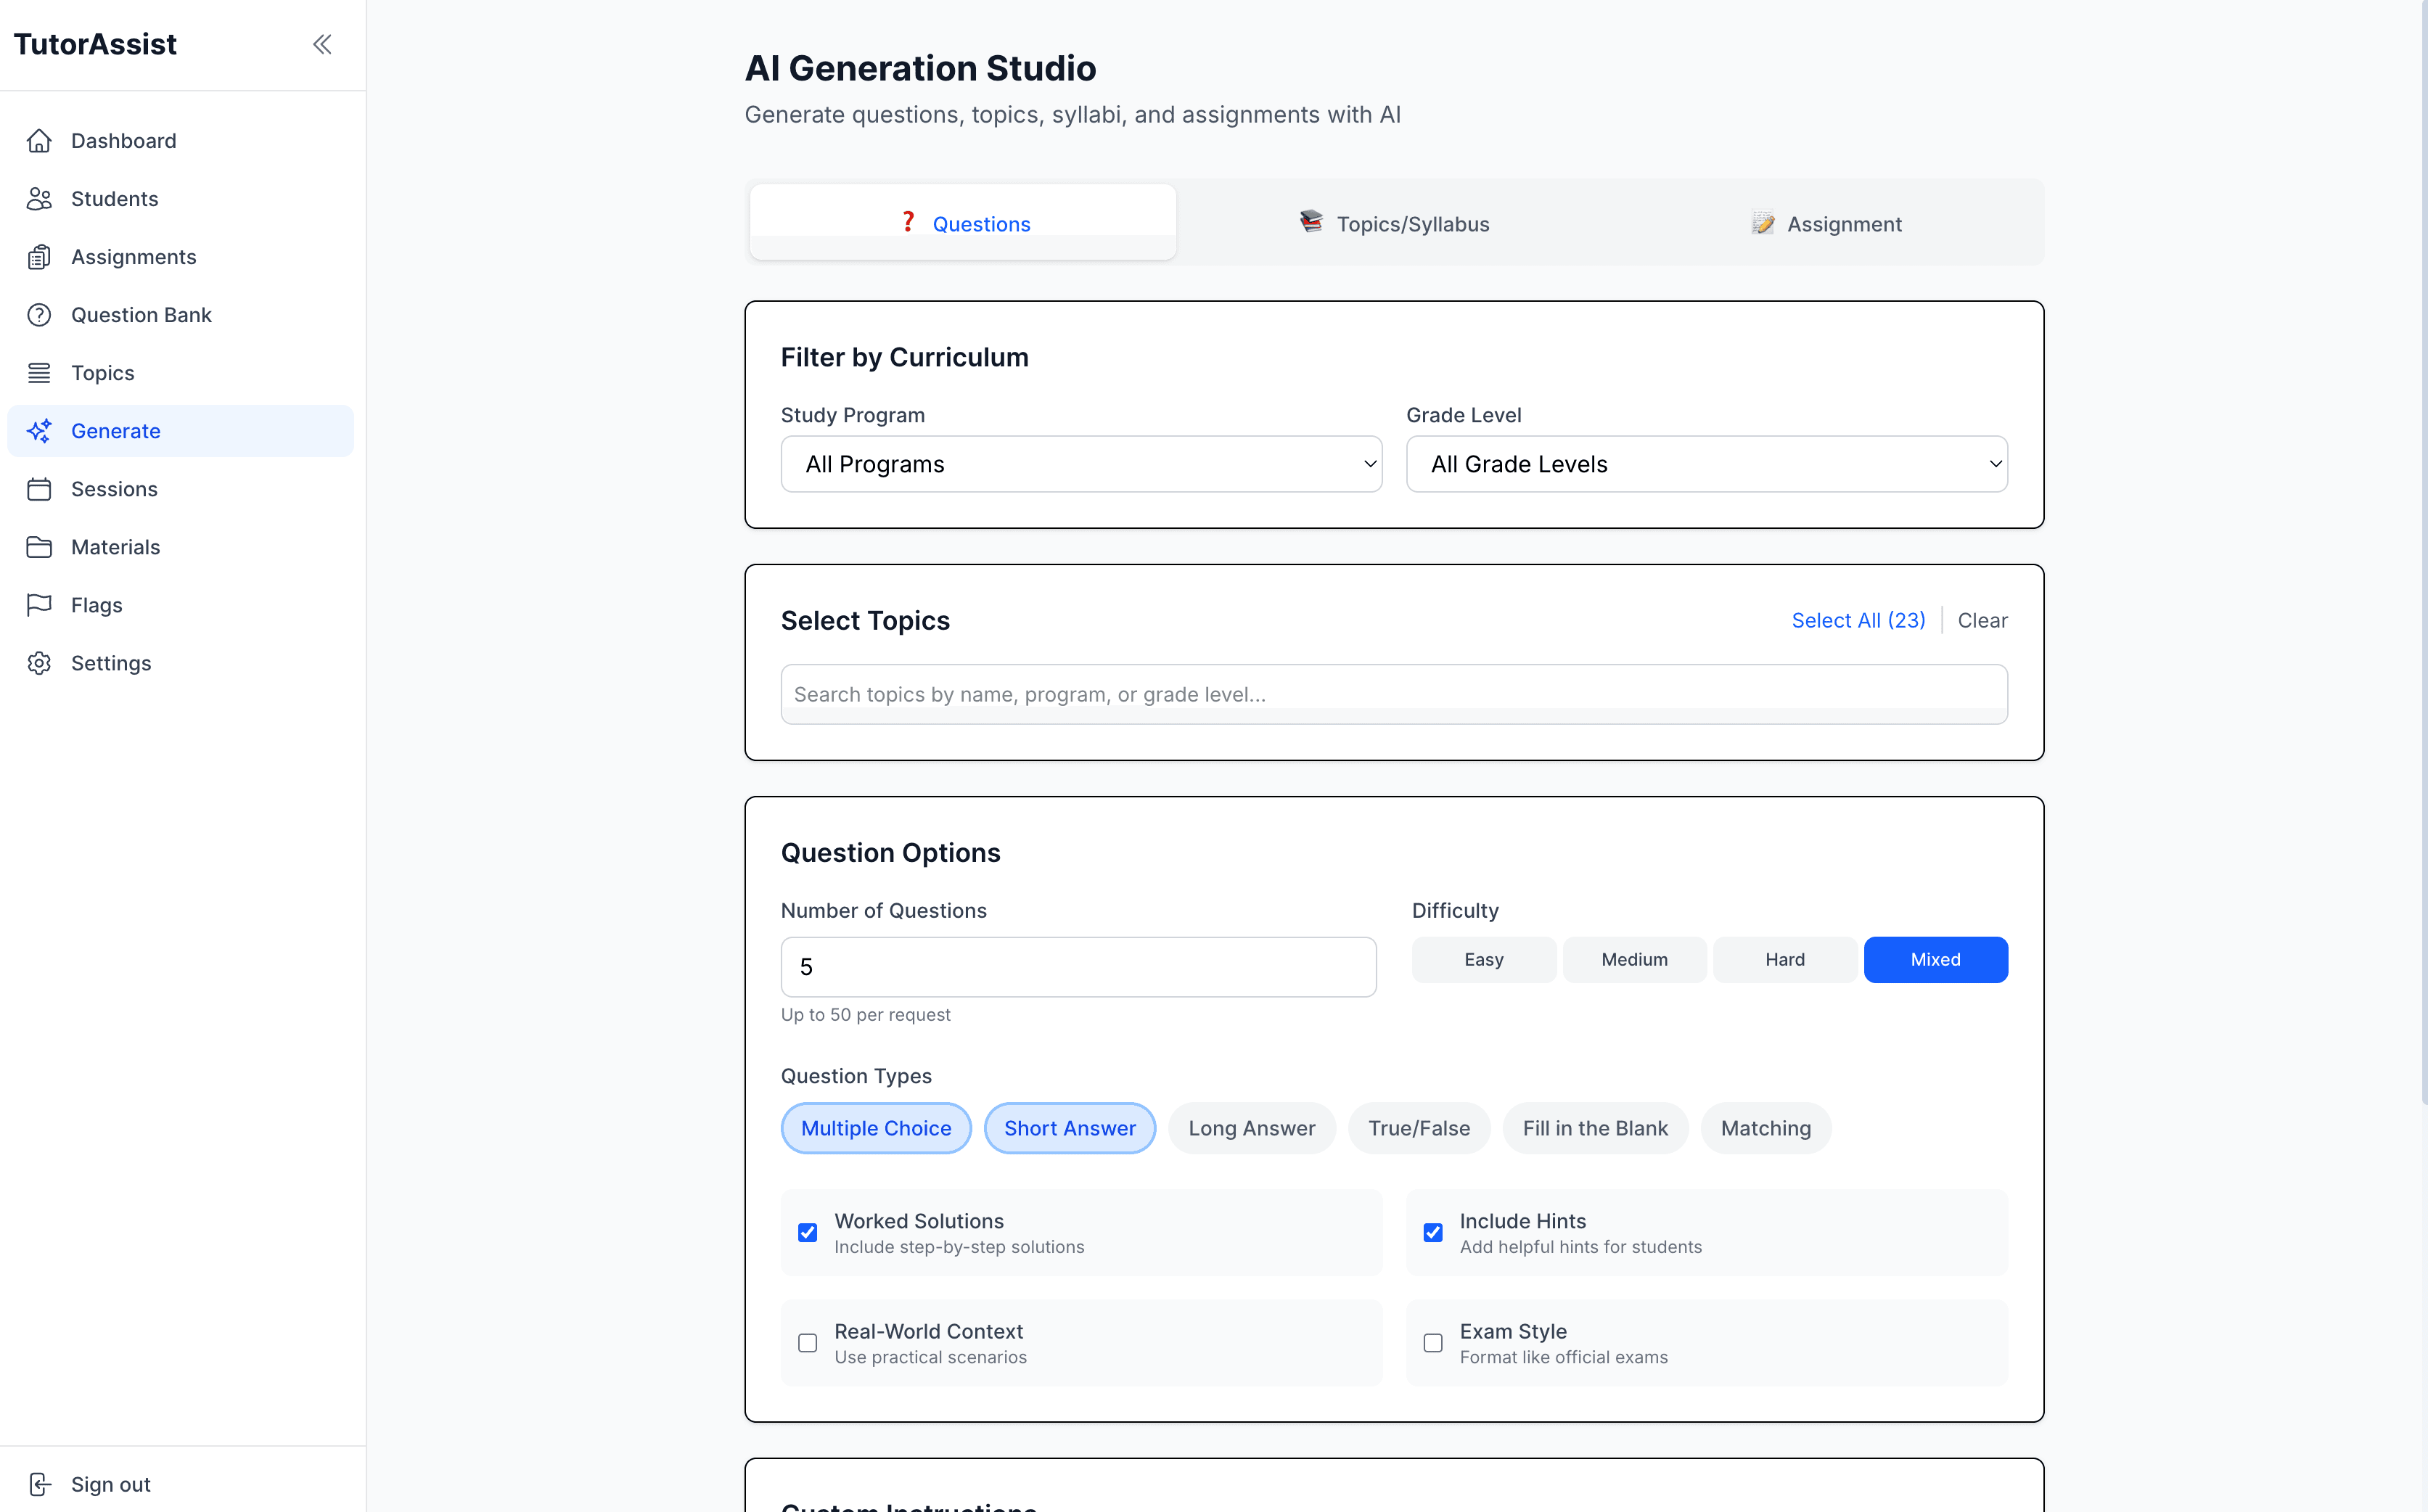Click the Sessions calendar icon
Screen dimensions: 2428x1512
(39, 489)
